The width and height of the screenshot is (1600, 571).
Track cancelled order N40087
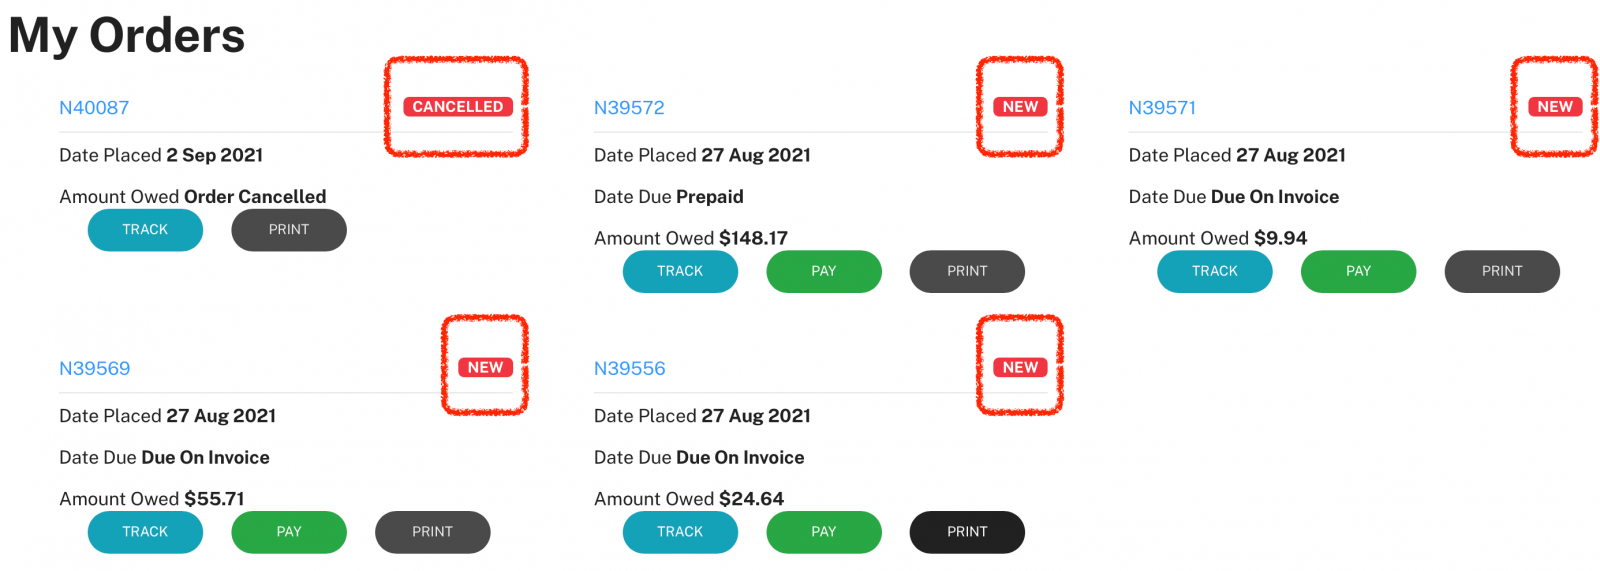(x=145, y=230)
